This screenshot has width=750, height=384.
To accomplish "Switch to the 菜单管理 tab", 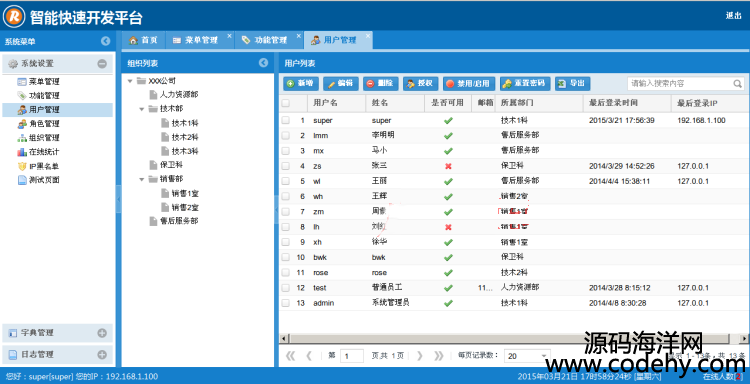I will (x=200, y=40).
